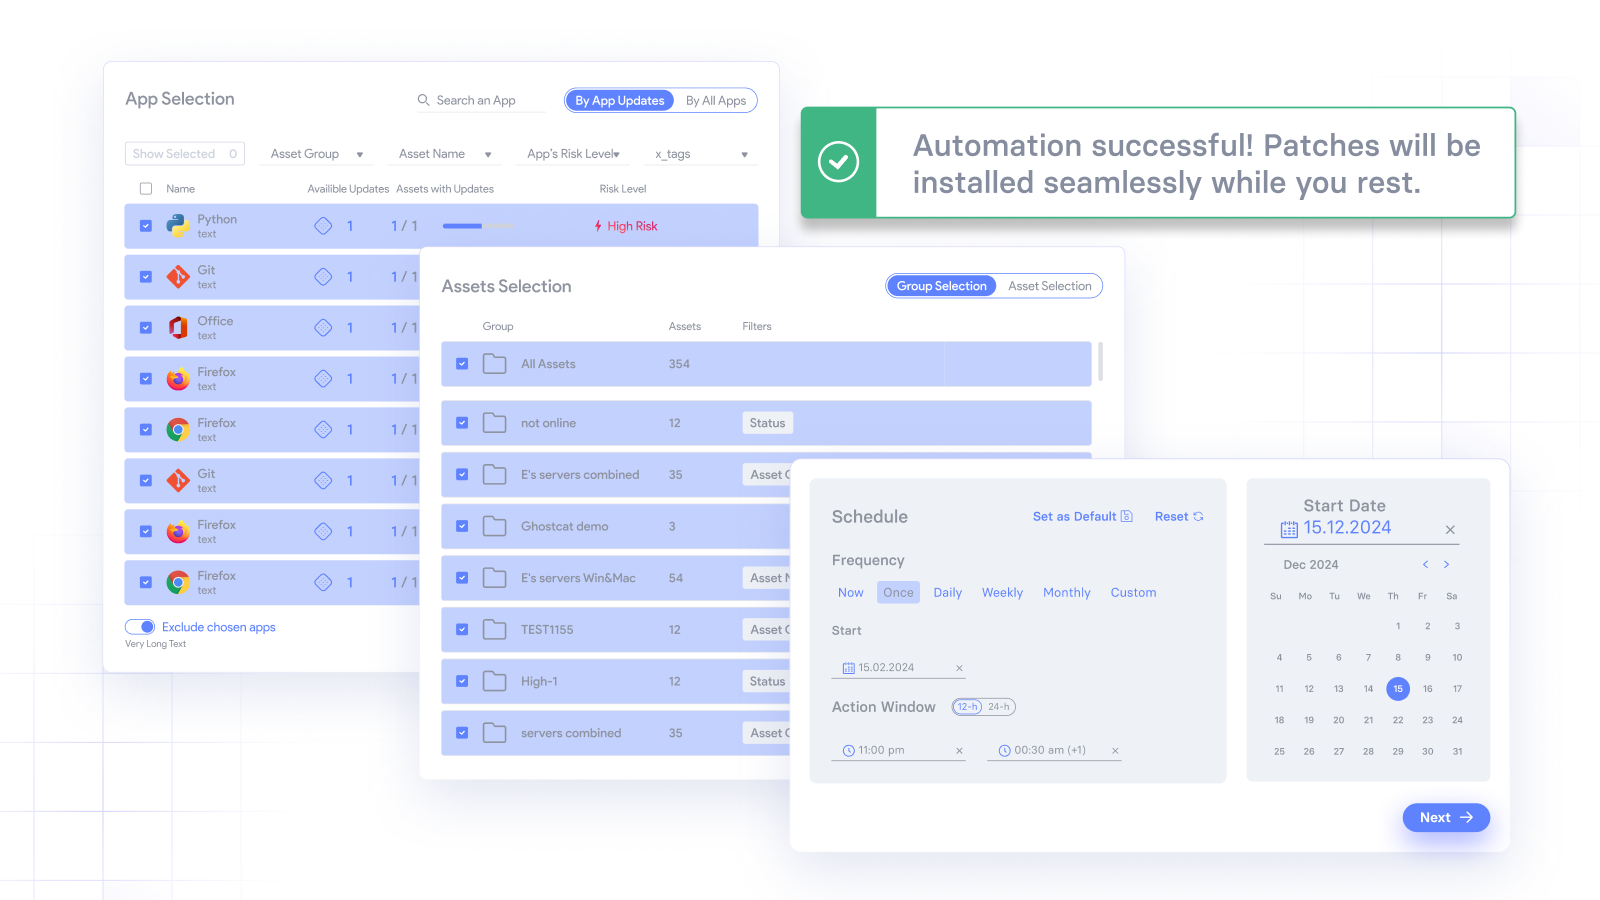Choose Daily frequency option

(x=948, y=593)
